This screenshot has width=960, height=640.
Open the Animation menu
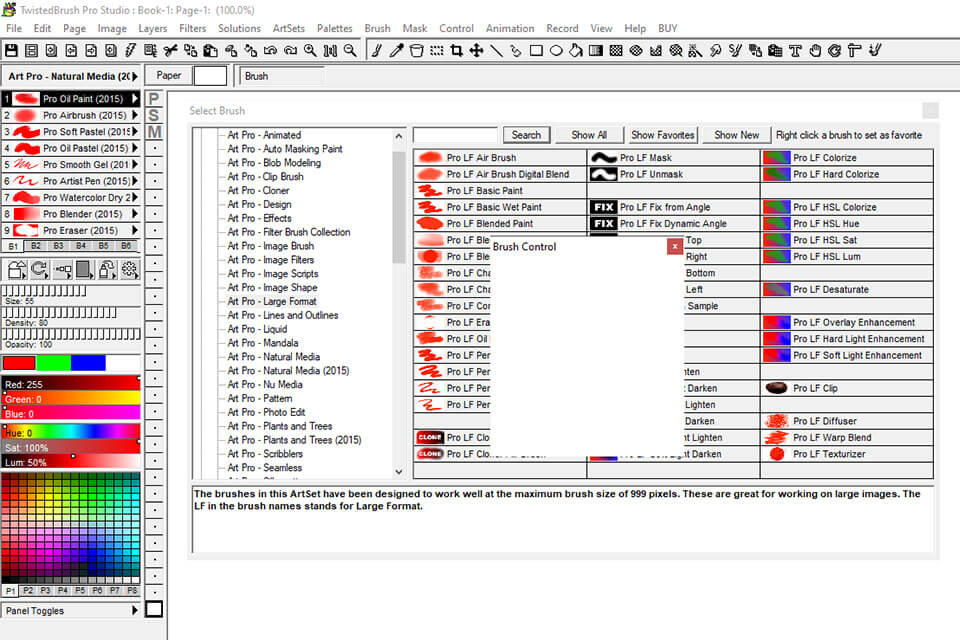[509, 28]
